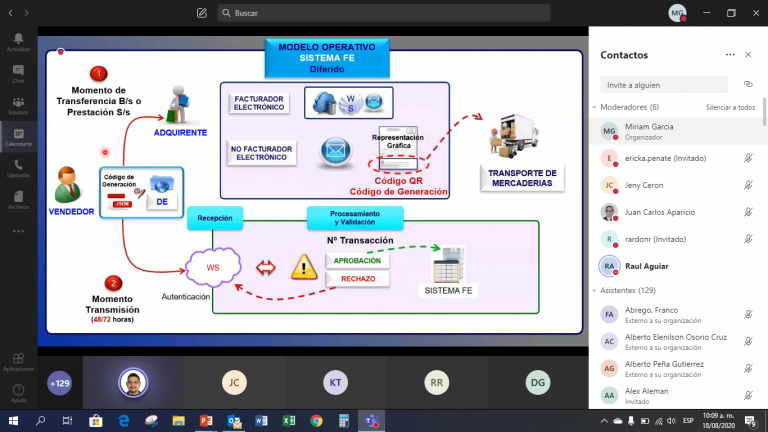Toggle mute icon for Jeny Ceron
Viewport: 768px width, 432px height.
click(748, 185)
